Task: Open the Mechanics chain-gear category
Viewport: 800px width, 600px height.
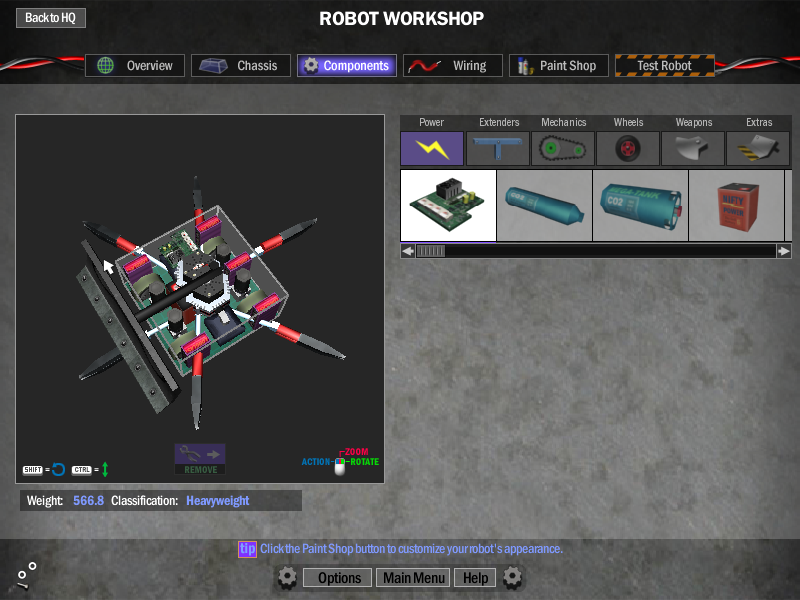Action: click(x=563, y=149)
